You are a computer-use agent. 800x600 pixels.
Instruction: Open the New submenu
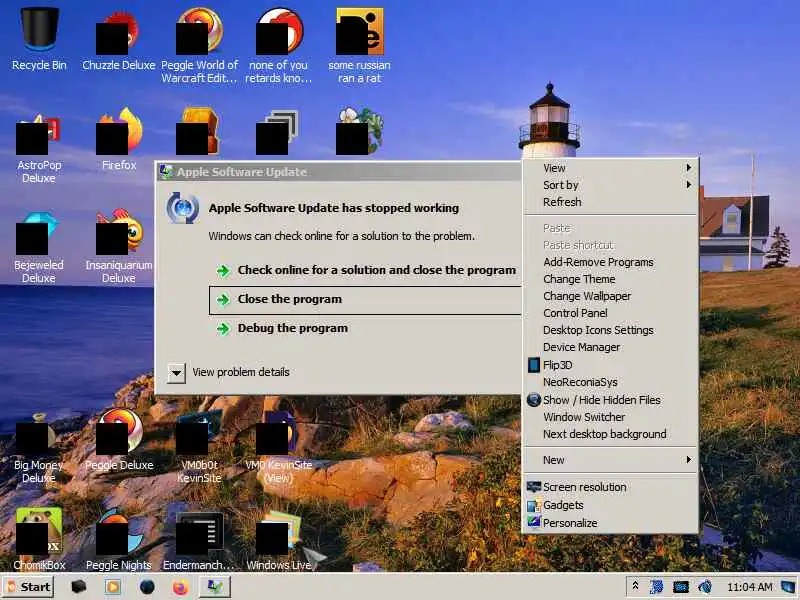point(610,460)
